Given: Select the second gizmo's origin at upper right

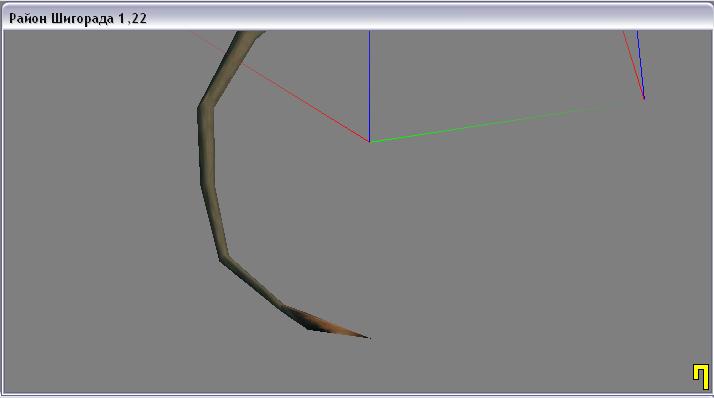Looking at the screenshot, I should (x=644, y=97).
